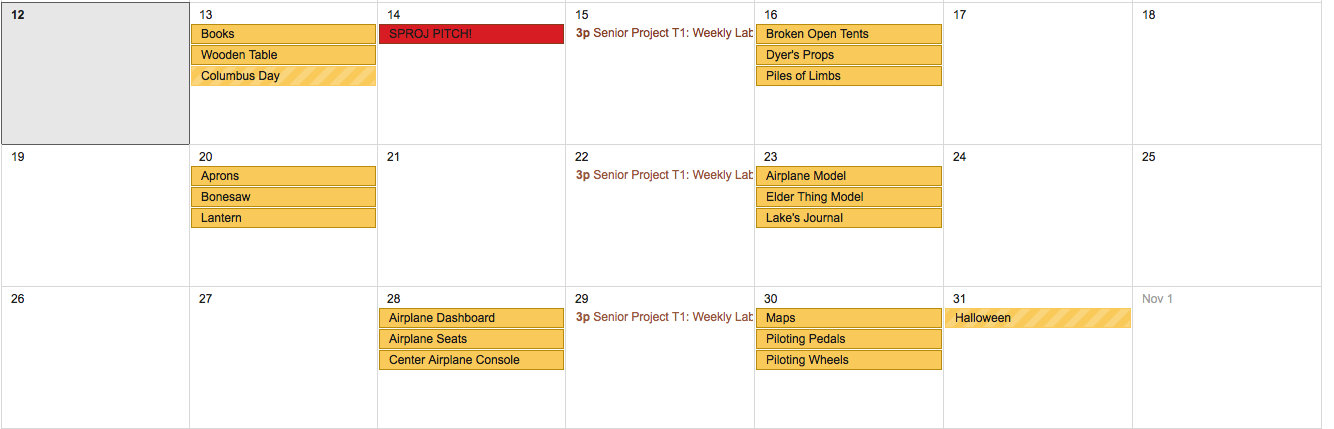Open the Lake's Journal event
Image resolution: width=1334 pixels, height=429 pixels.
pos(848,218)
